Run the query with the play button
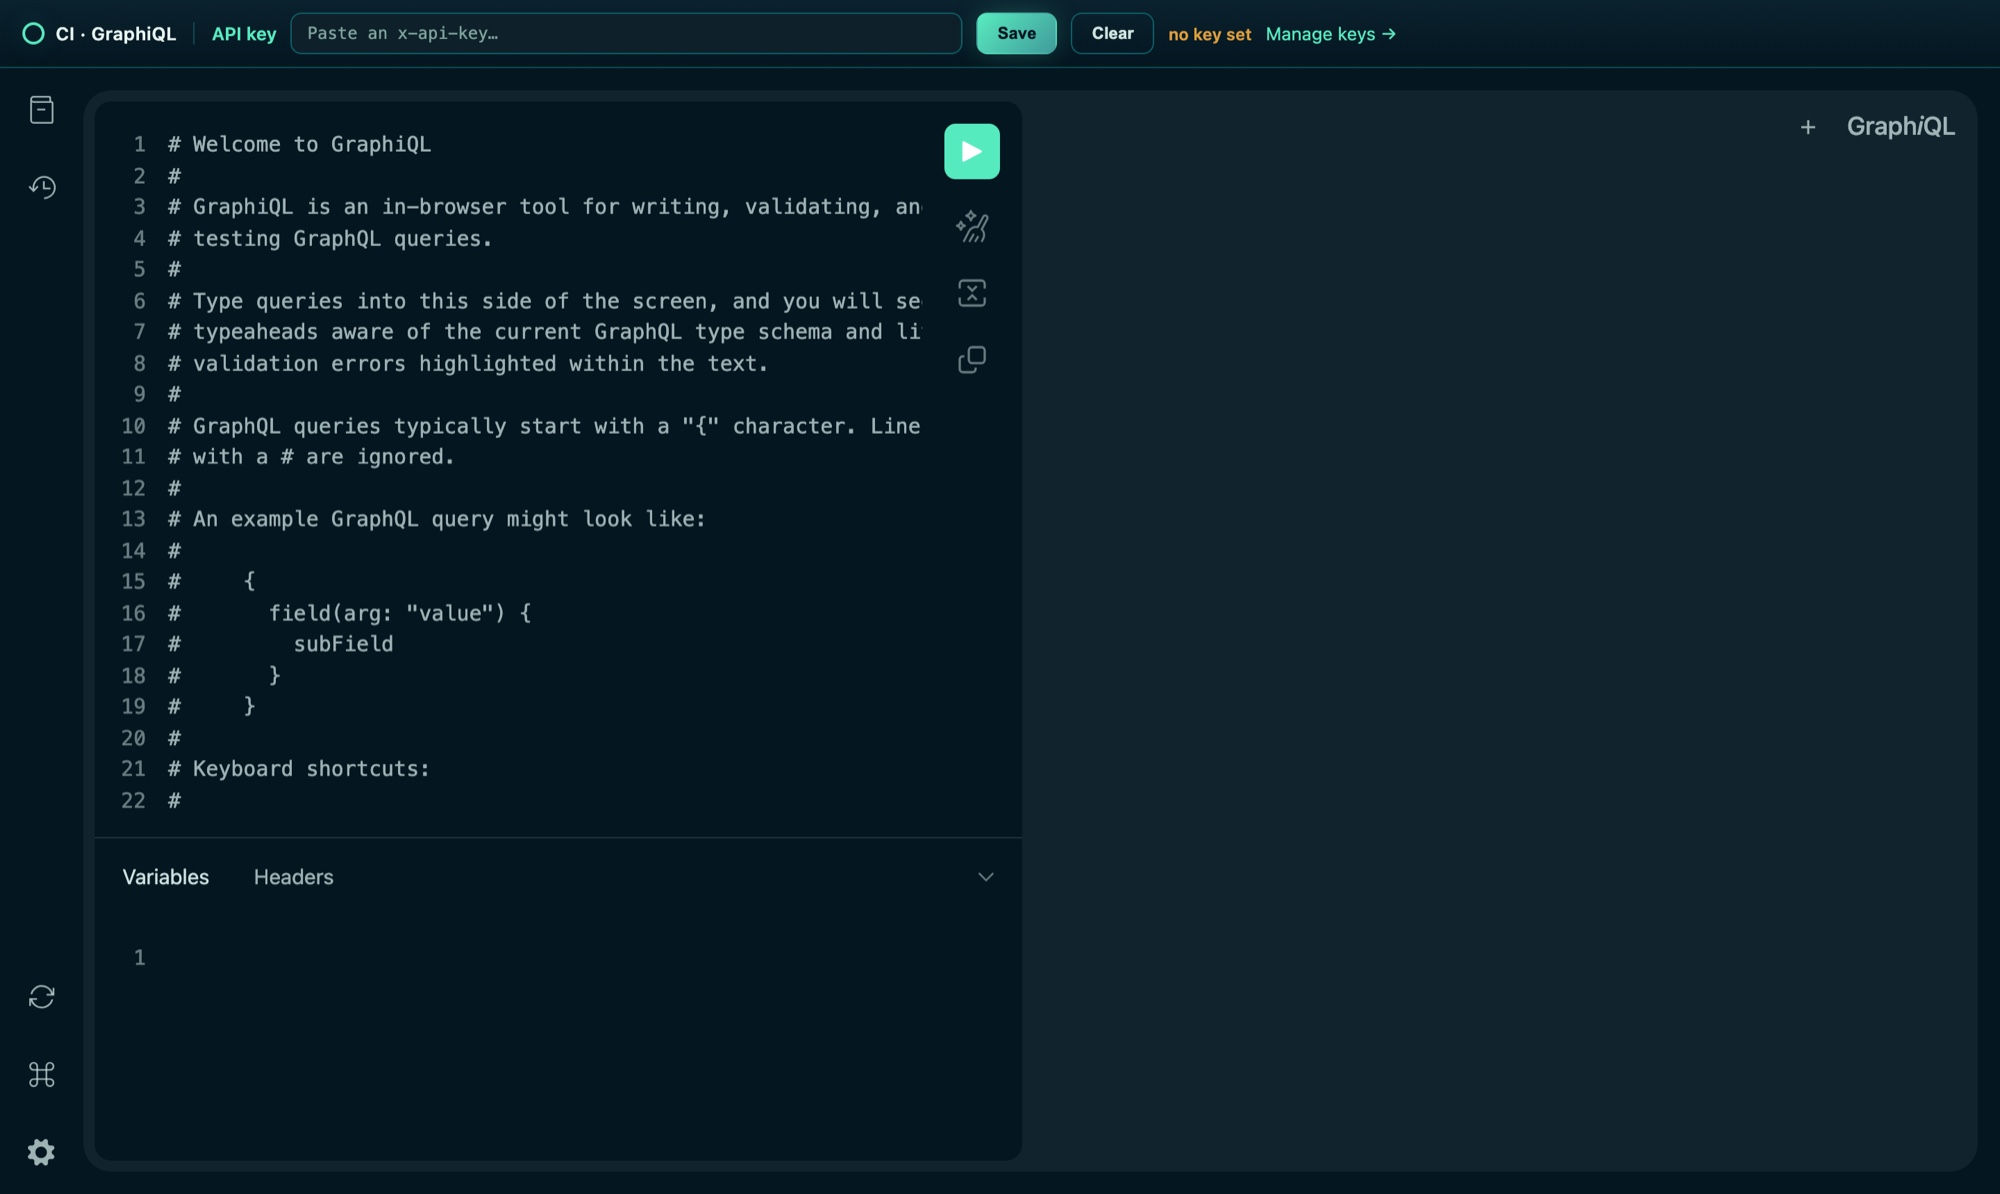2000x1194 pixels. (971, 151)
